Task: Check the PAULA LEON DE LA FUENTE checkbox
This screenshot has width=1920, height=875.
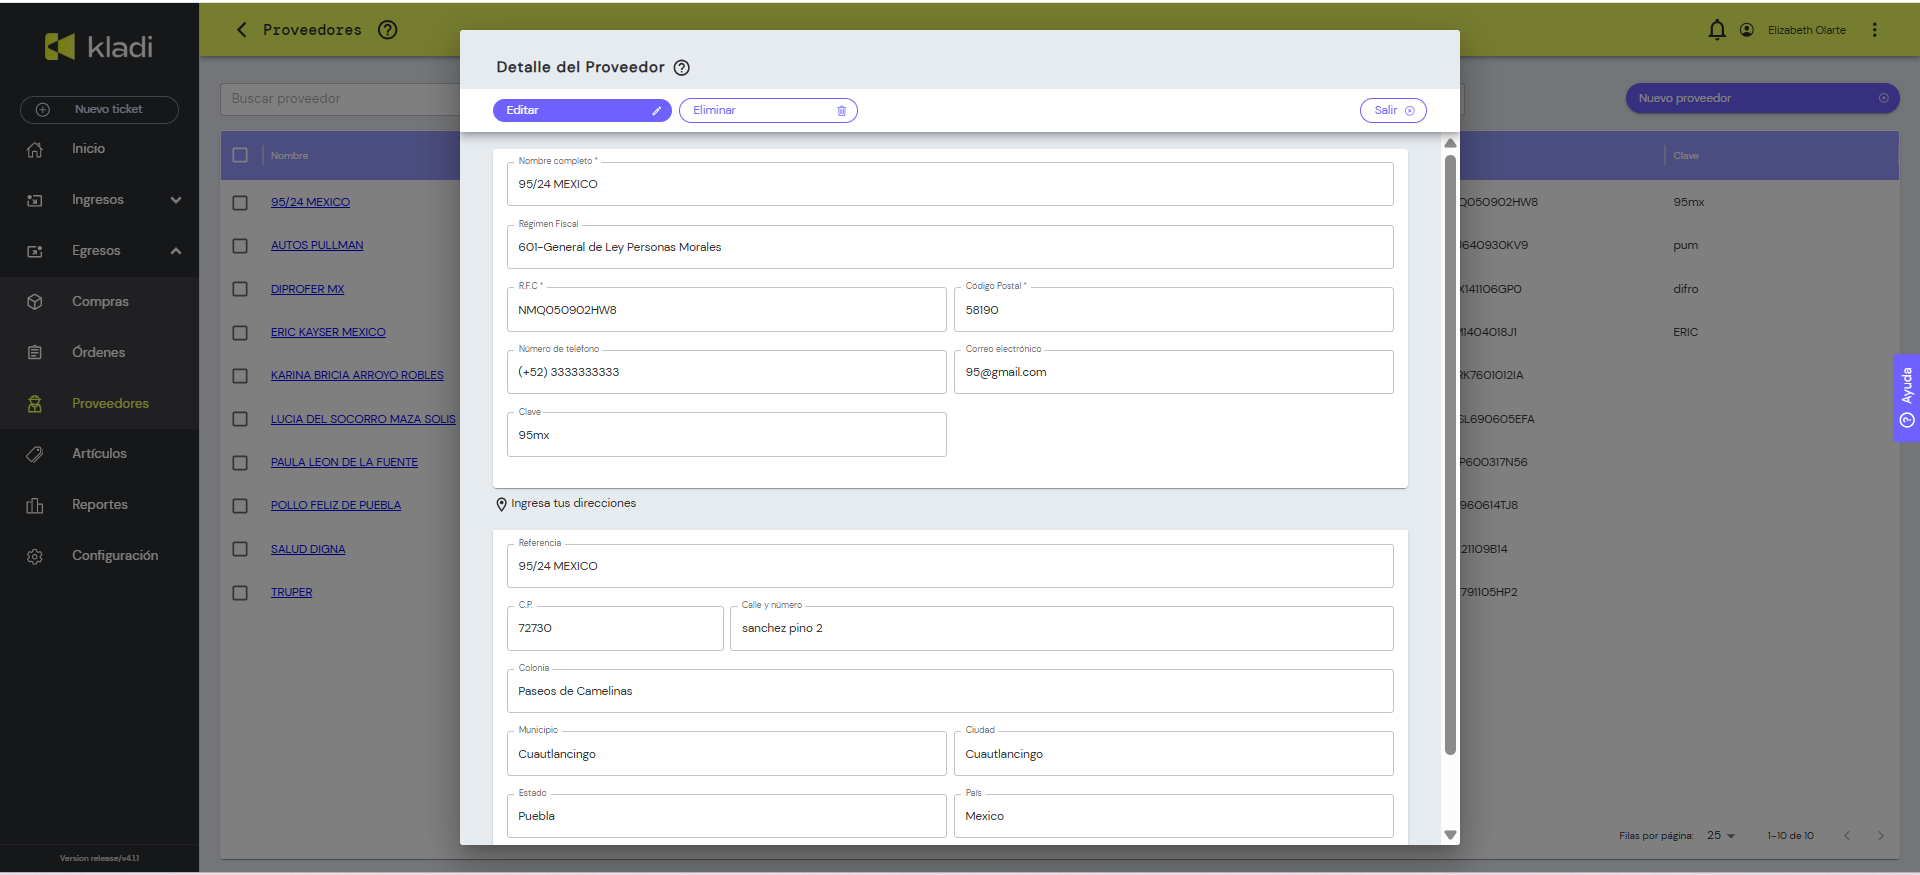Action: click(240, 463)
